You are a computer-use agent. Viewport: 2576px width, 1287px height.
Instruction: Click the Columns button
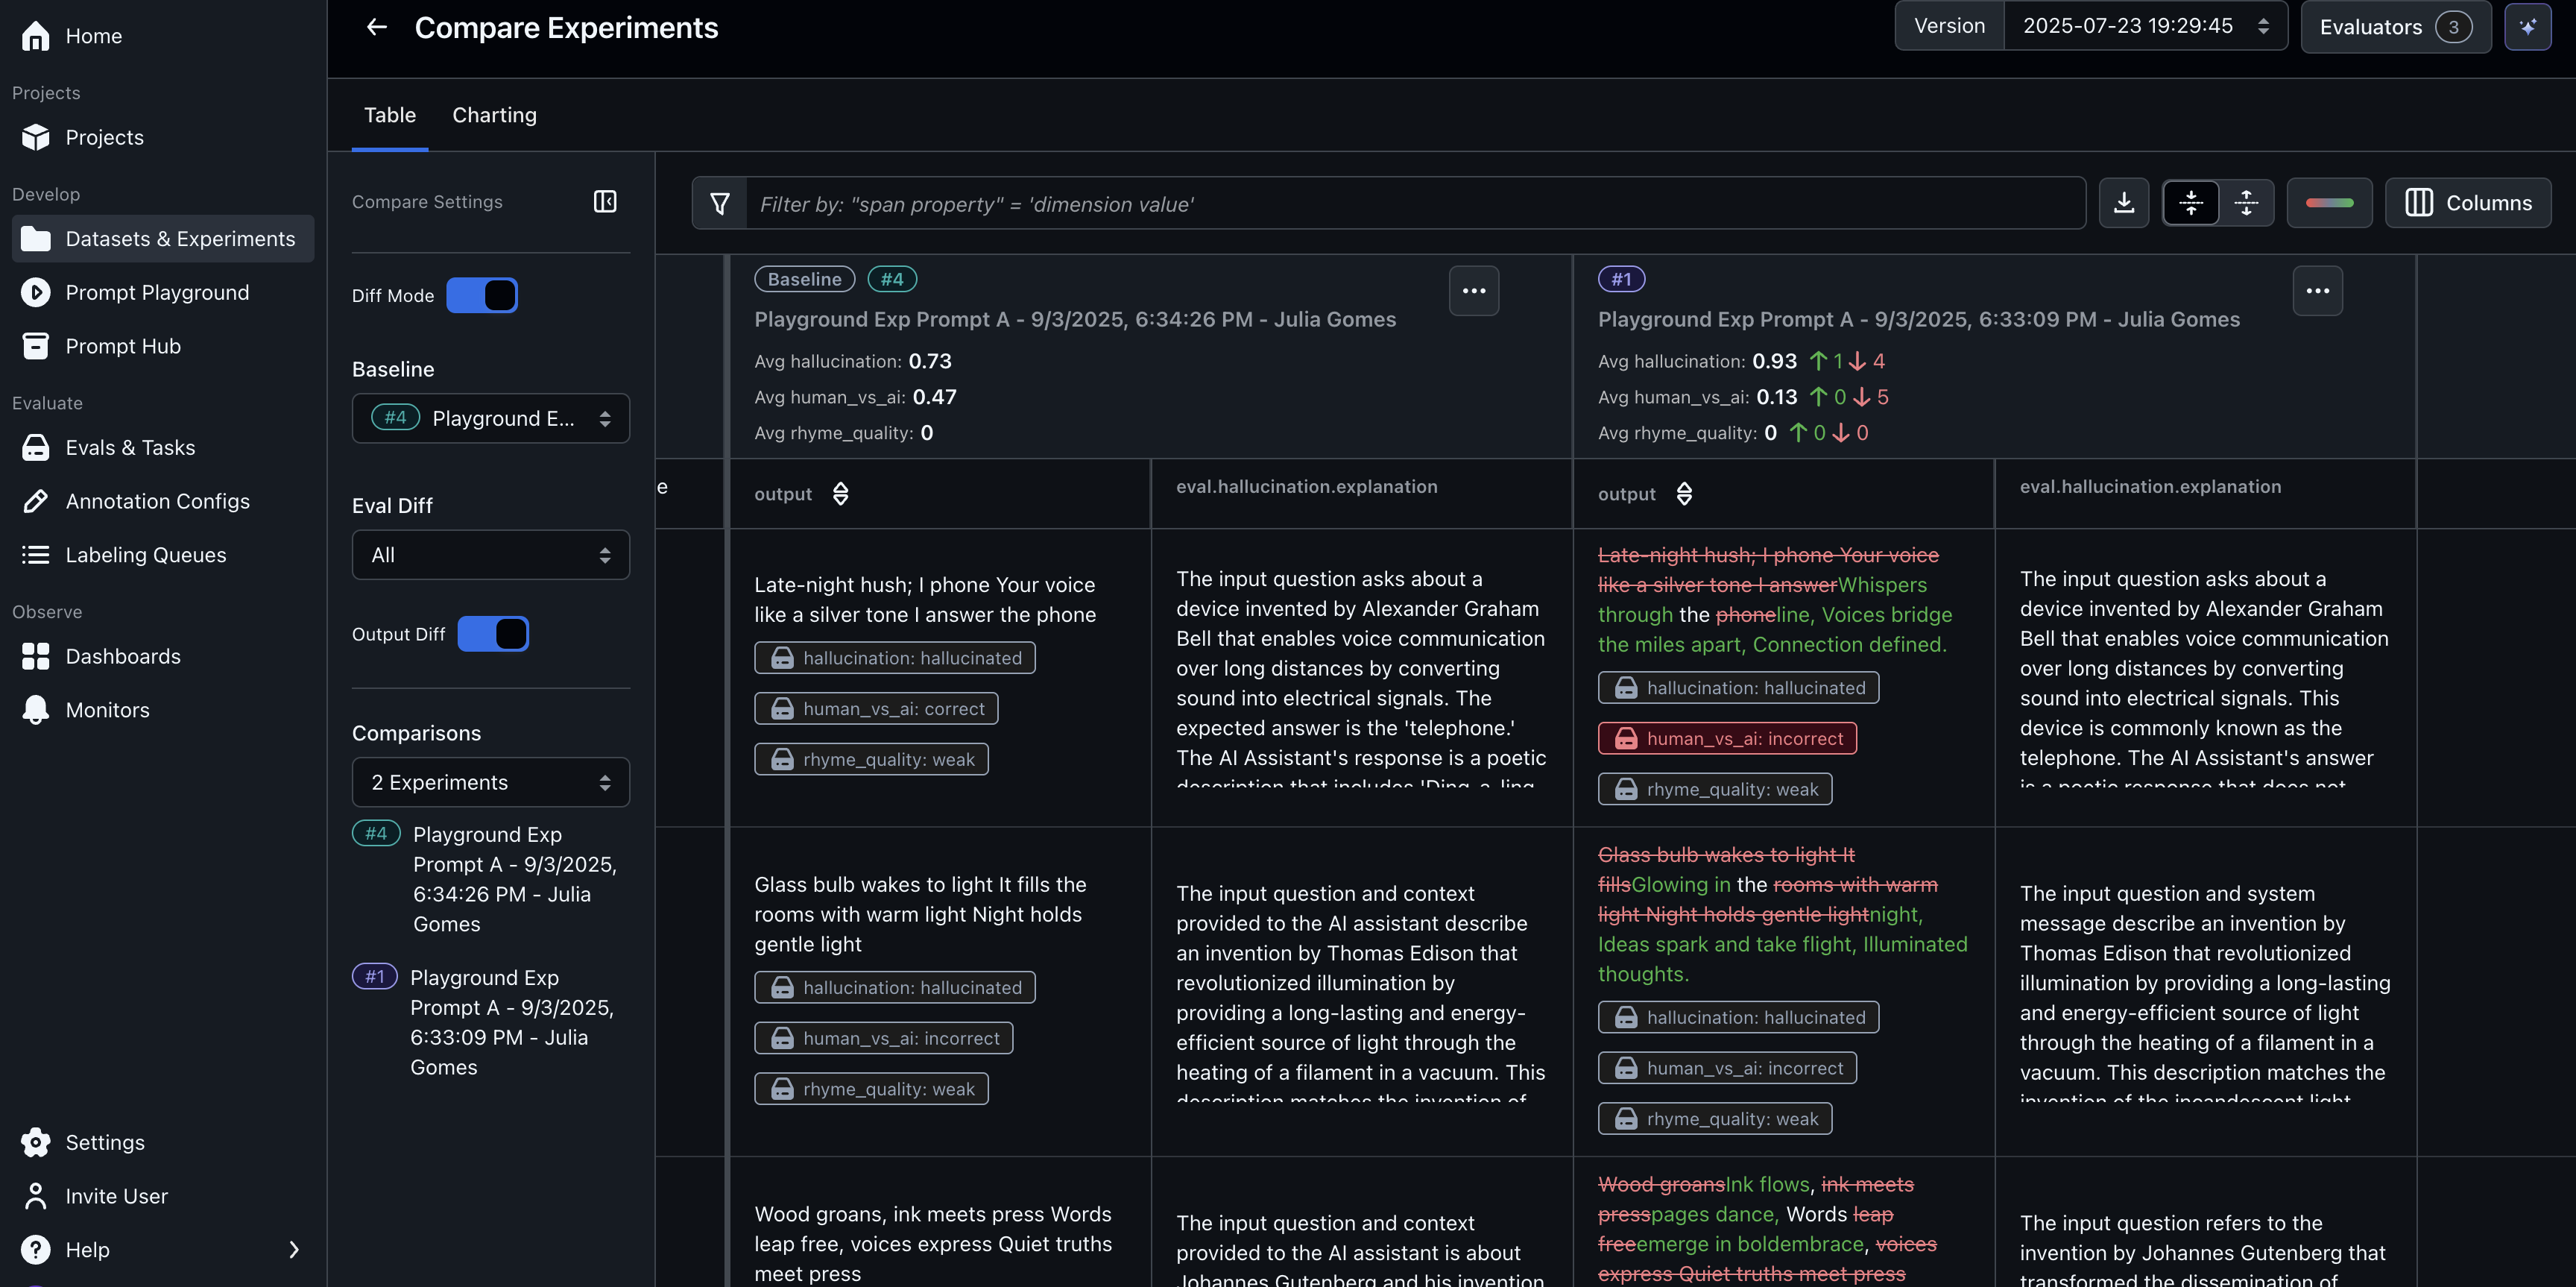coord(2467,203)
